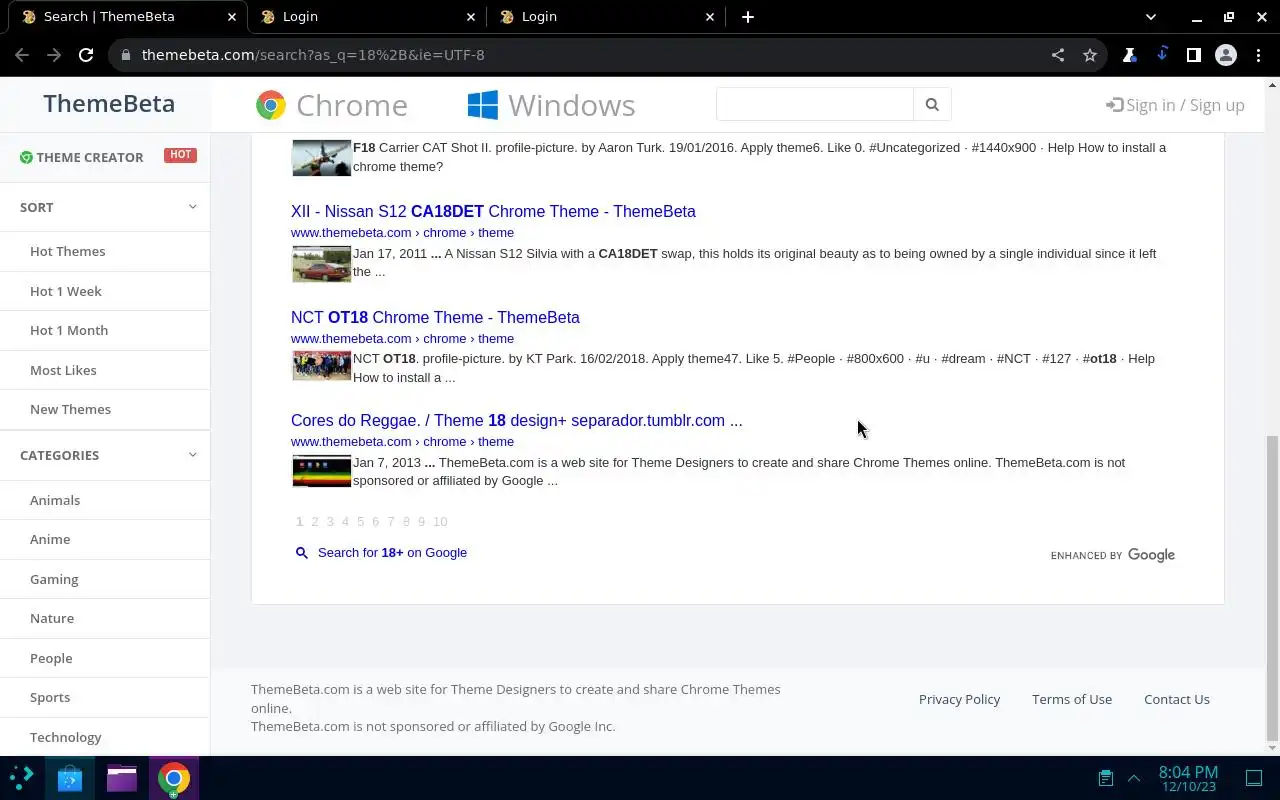The height and width of the screenshot is (800, 1280).
Task: Open Chrome three-dot menu
Action: pos(1258,55)
